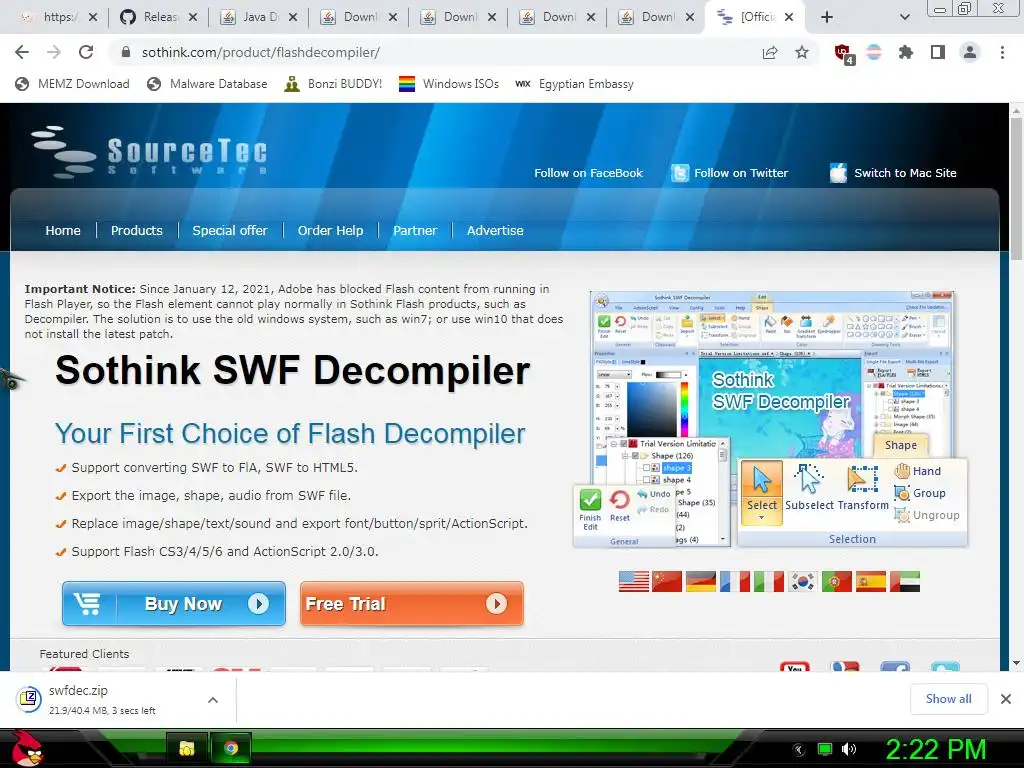Click the Twitter bird icon
The width and height of the screenshot is (1024, 768).
click(680, 173)
